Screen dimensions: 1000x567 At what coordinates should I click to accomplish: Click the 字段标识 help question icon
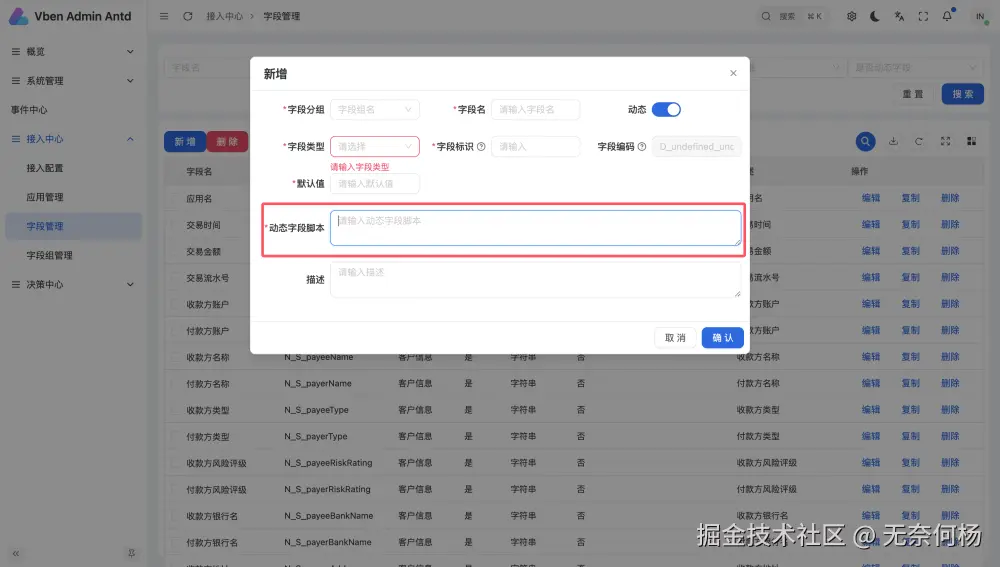[x=481, y=147]
